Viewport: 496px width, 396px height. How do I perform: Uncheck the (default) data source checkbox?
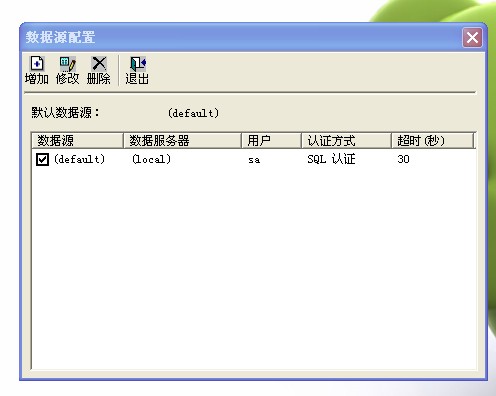tap(42, 159)
